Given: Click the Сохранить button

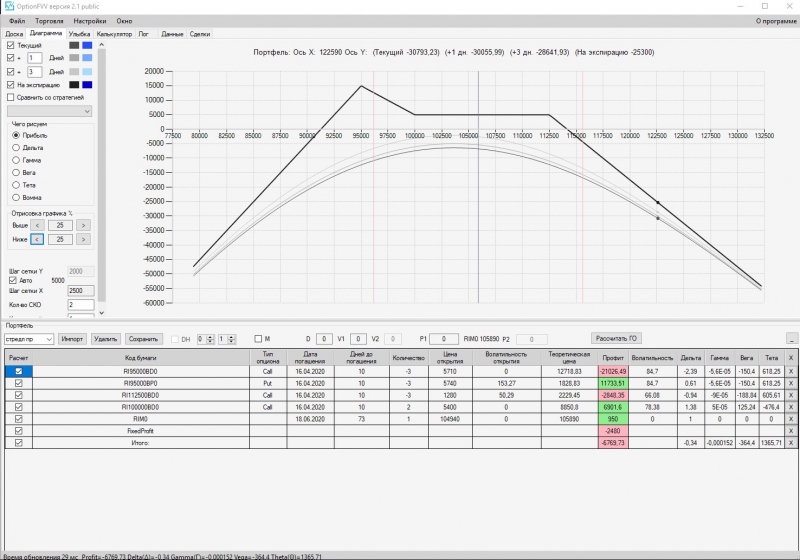Looking at the screenshot, I should tap(143, 339).
